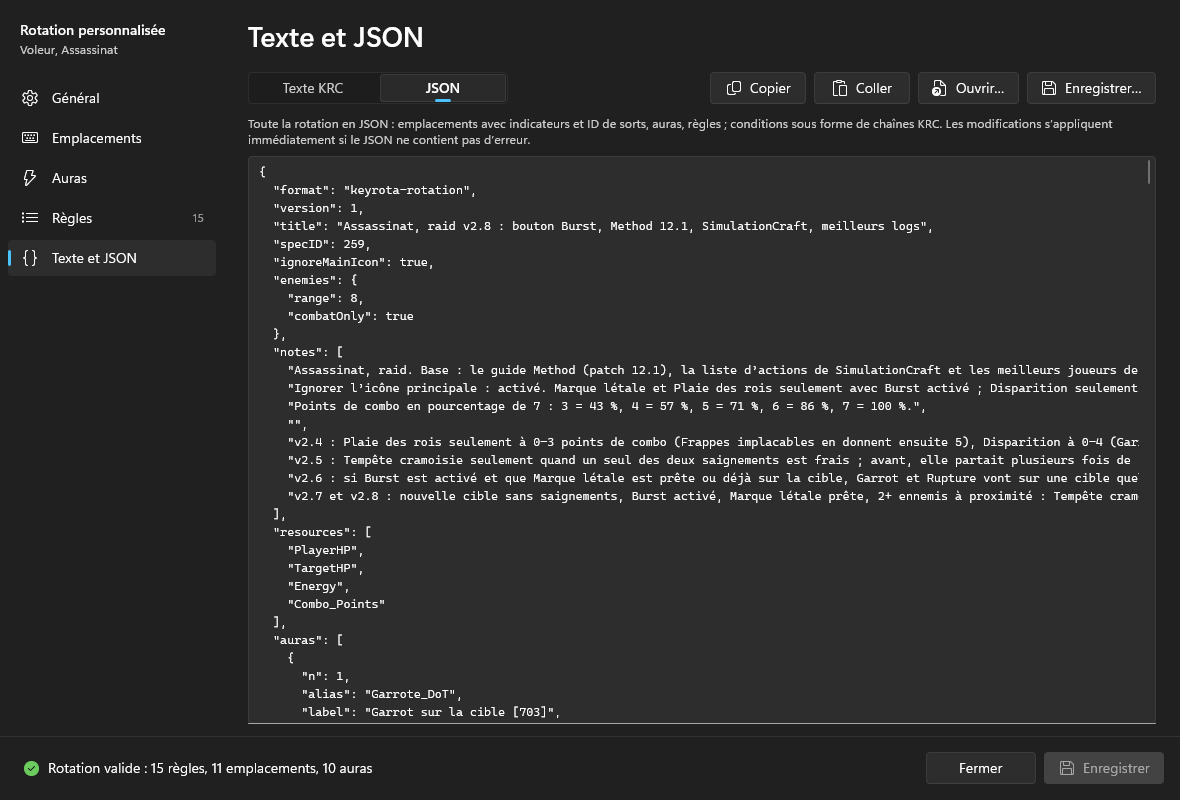The image size is (1180, 800).
Task: Click the note line starting "v2.7 et v2.8"
Action: (713, 496)
